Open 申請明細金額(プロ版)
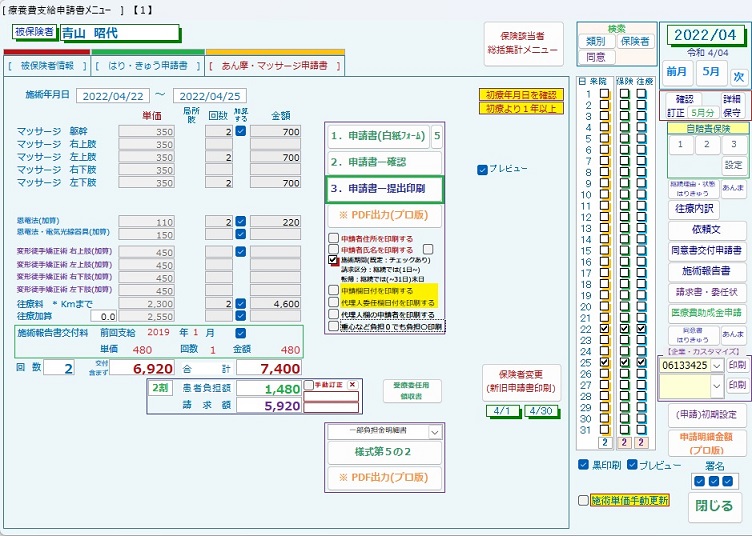This screenshot has height=536, width=752. tap(706, 443)
